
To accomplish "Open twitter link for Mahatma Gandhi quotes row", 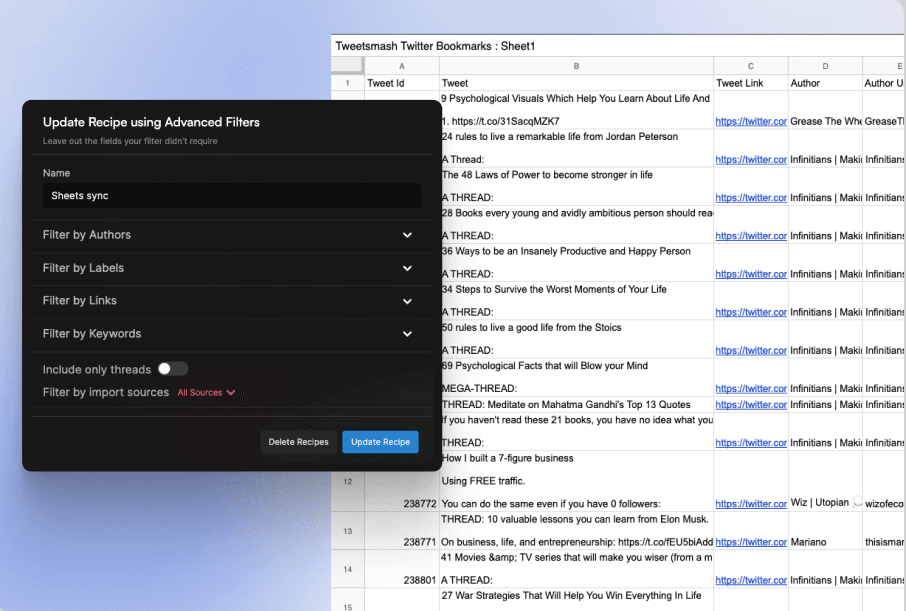I will [x=751, y=405].
